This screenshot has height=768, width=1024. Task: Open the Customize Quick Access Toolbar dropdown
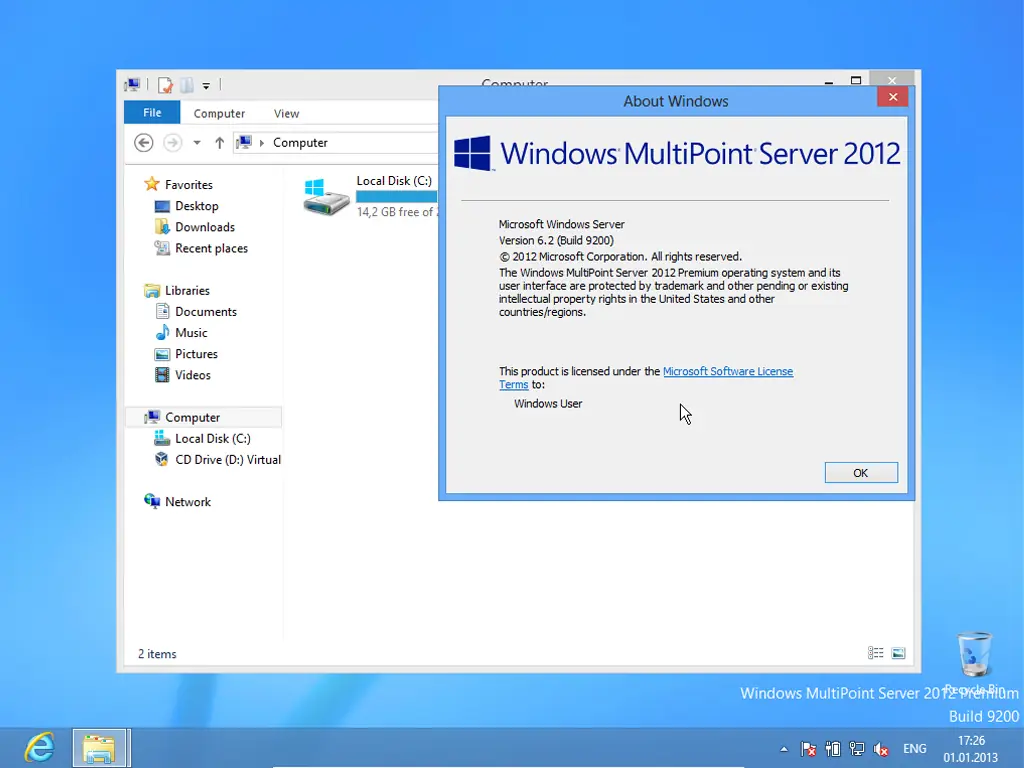206,86
